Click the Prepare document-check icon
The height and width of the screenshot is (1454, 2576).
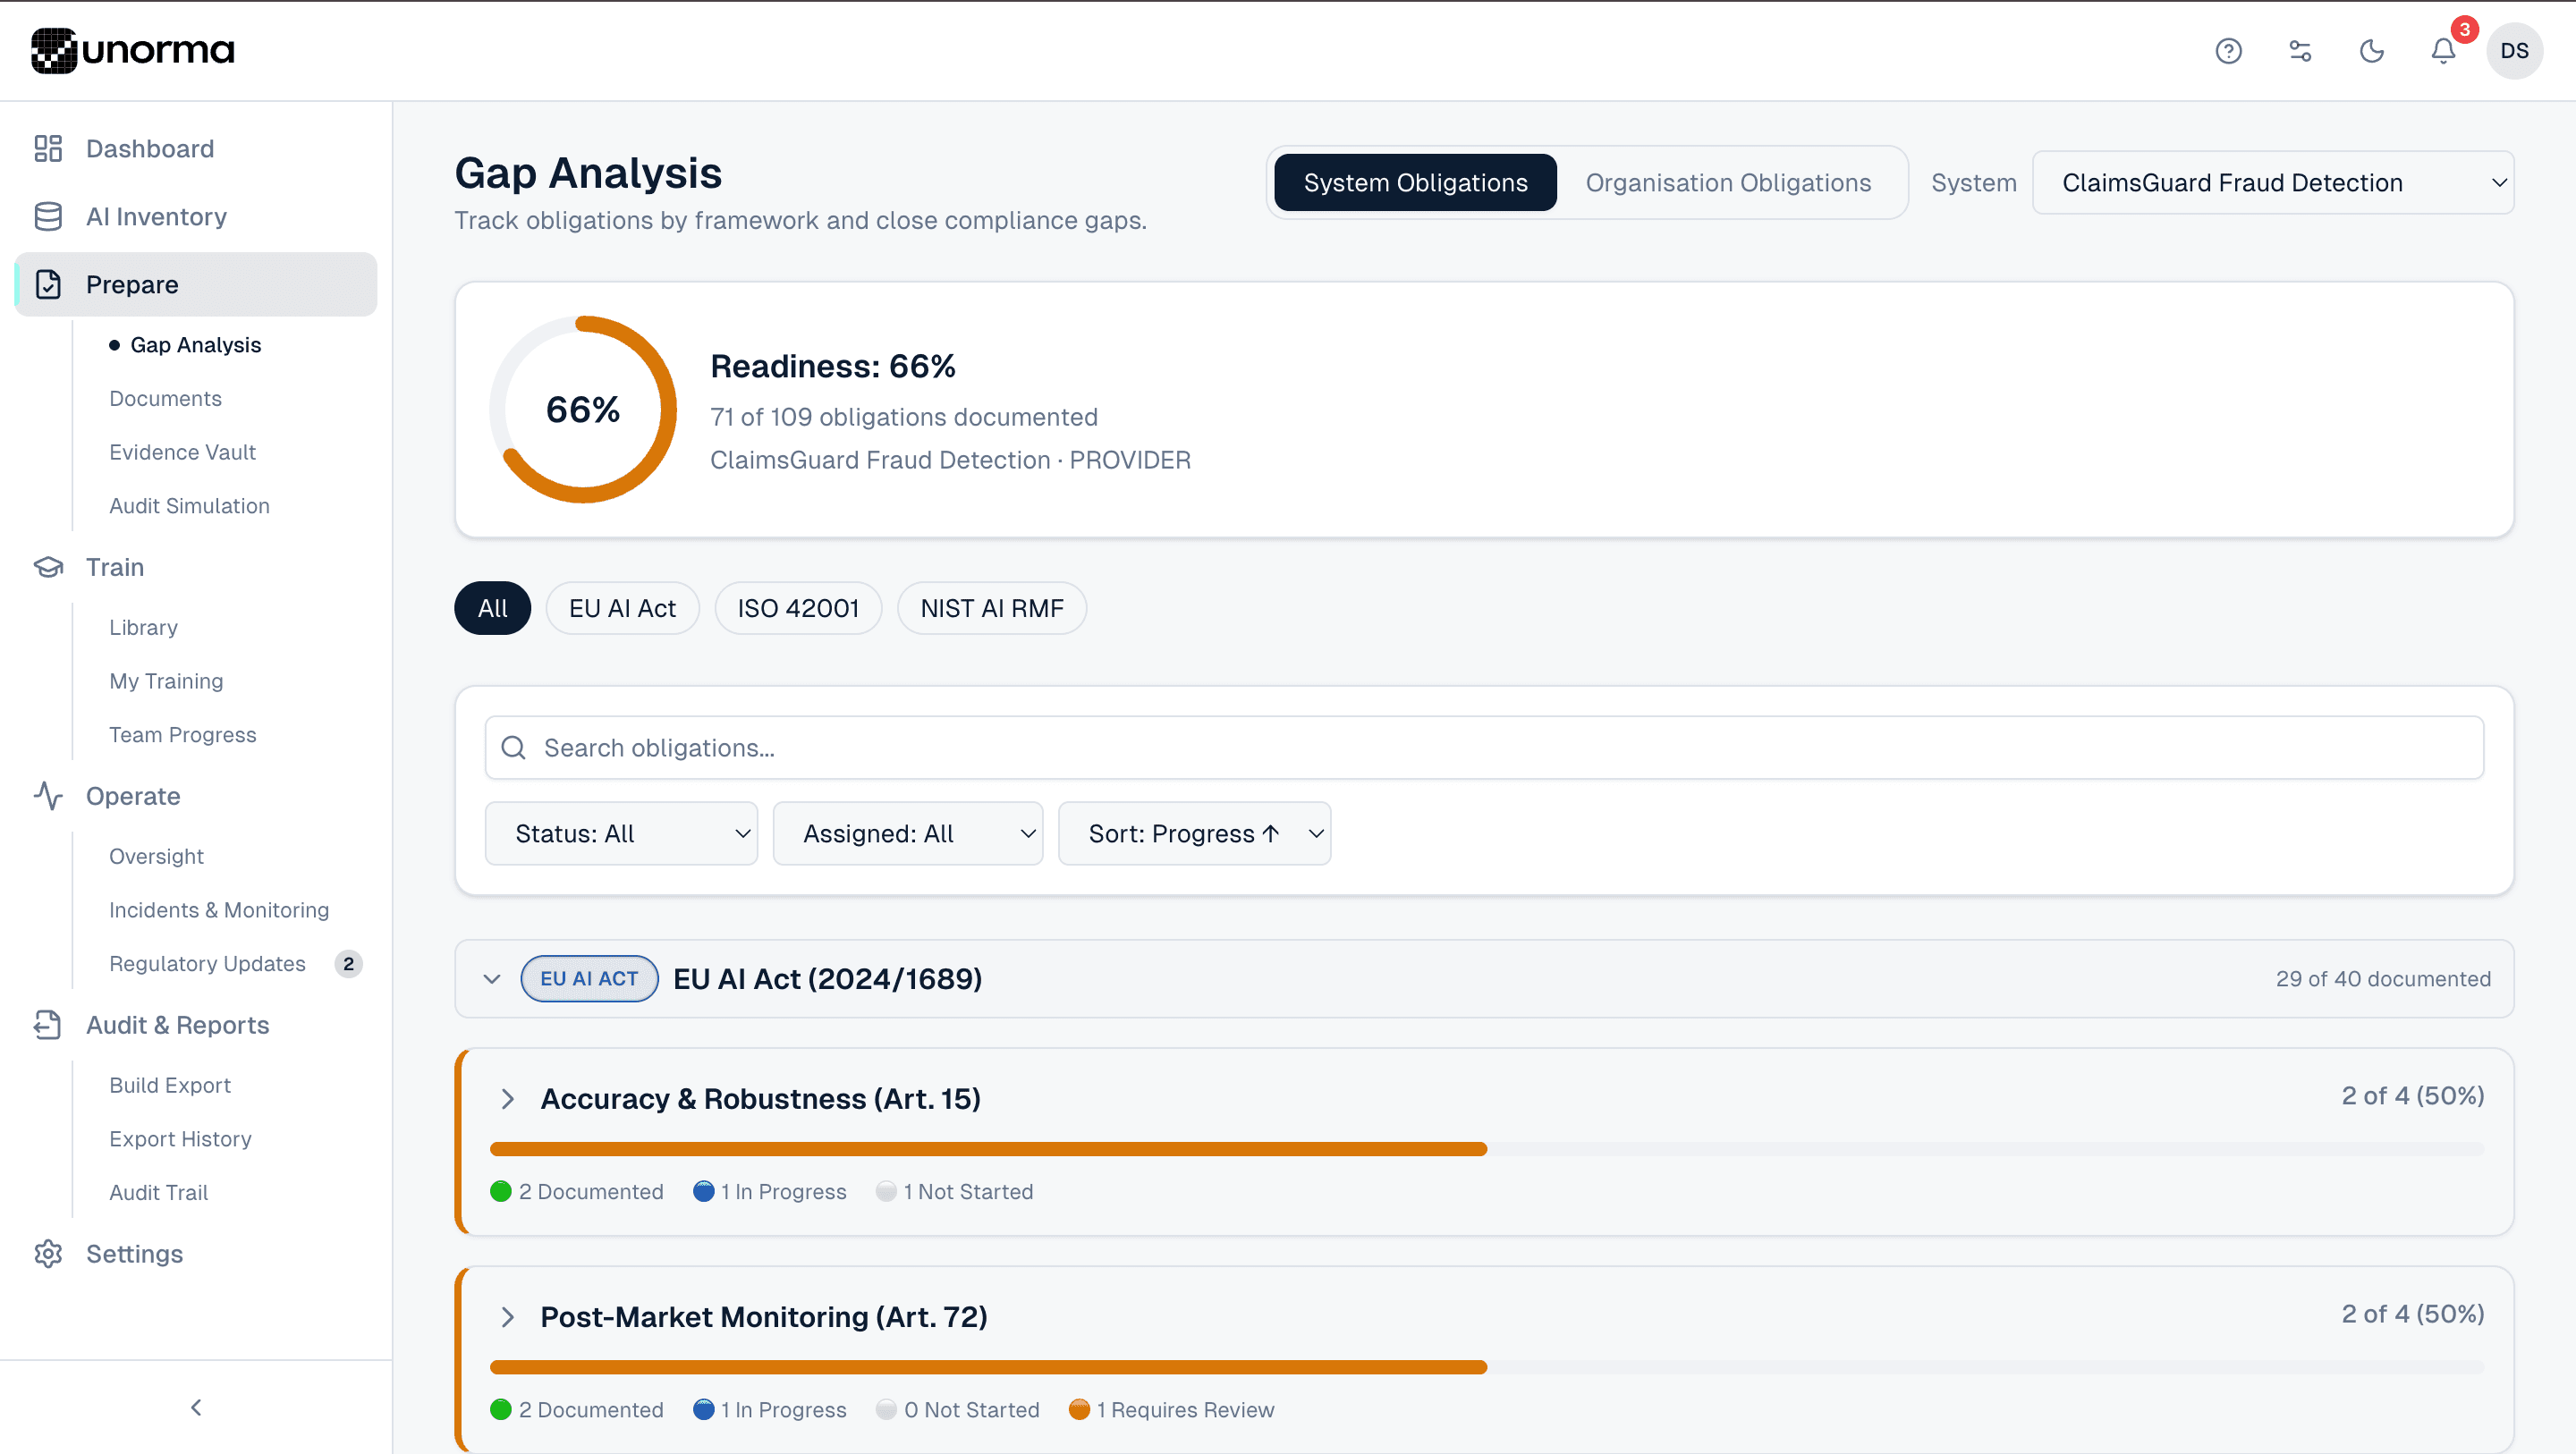(x=48, y=285)
